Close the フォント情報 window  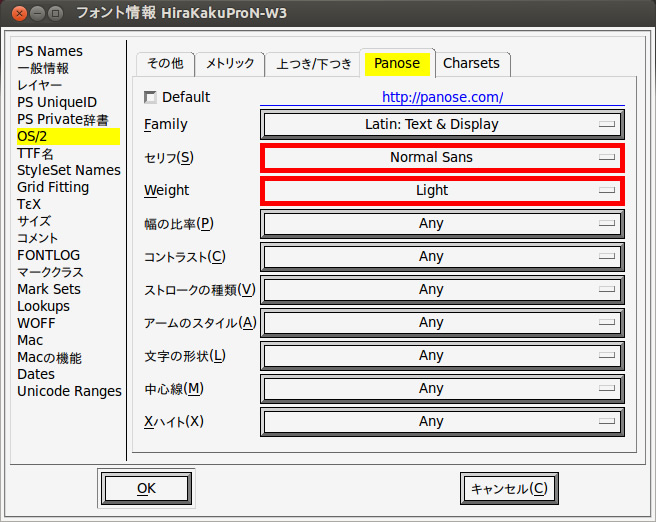[x=19, y=13]
